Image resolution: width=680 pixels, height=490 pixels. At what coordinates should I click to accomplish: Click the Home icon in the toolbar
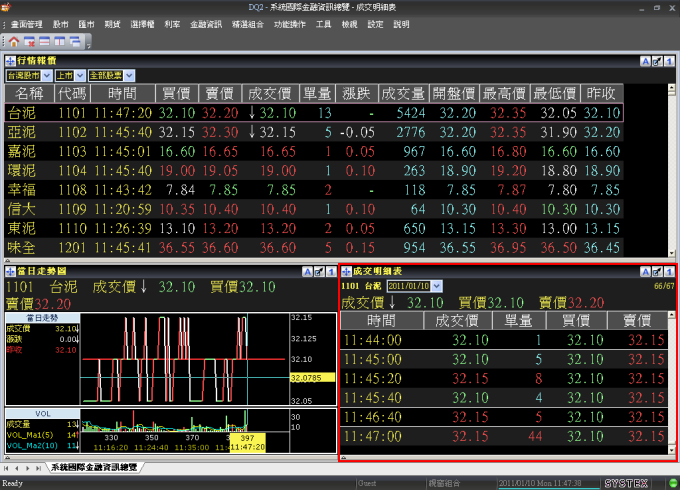(14, 42)
